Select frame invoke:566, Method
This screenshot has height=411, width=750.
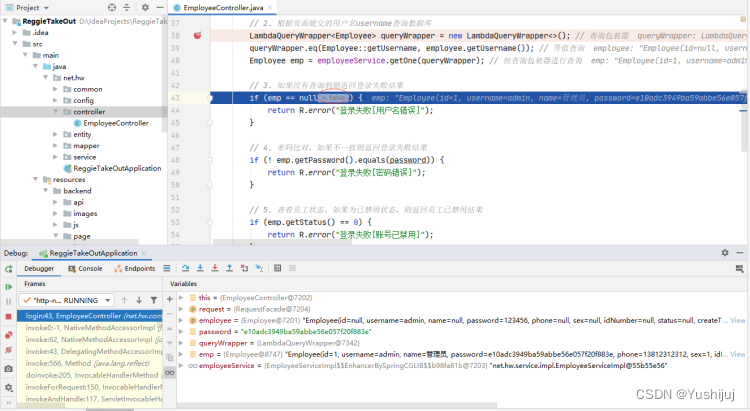point(90,363)
